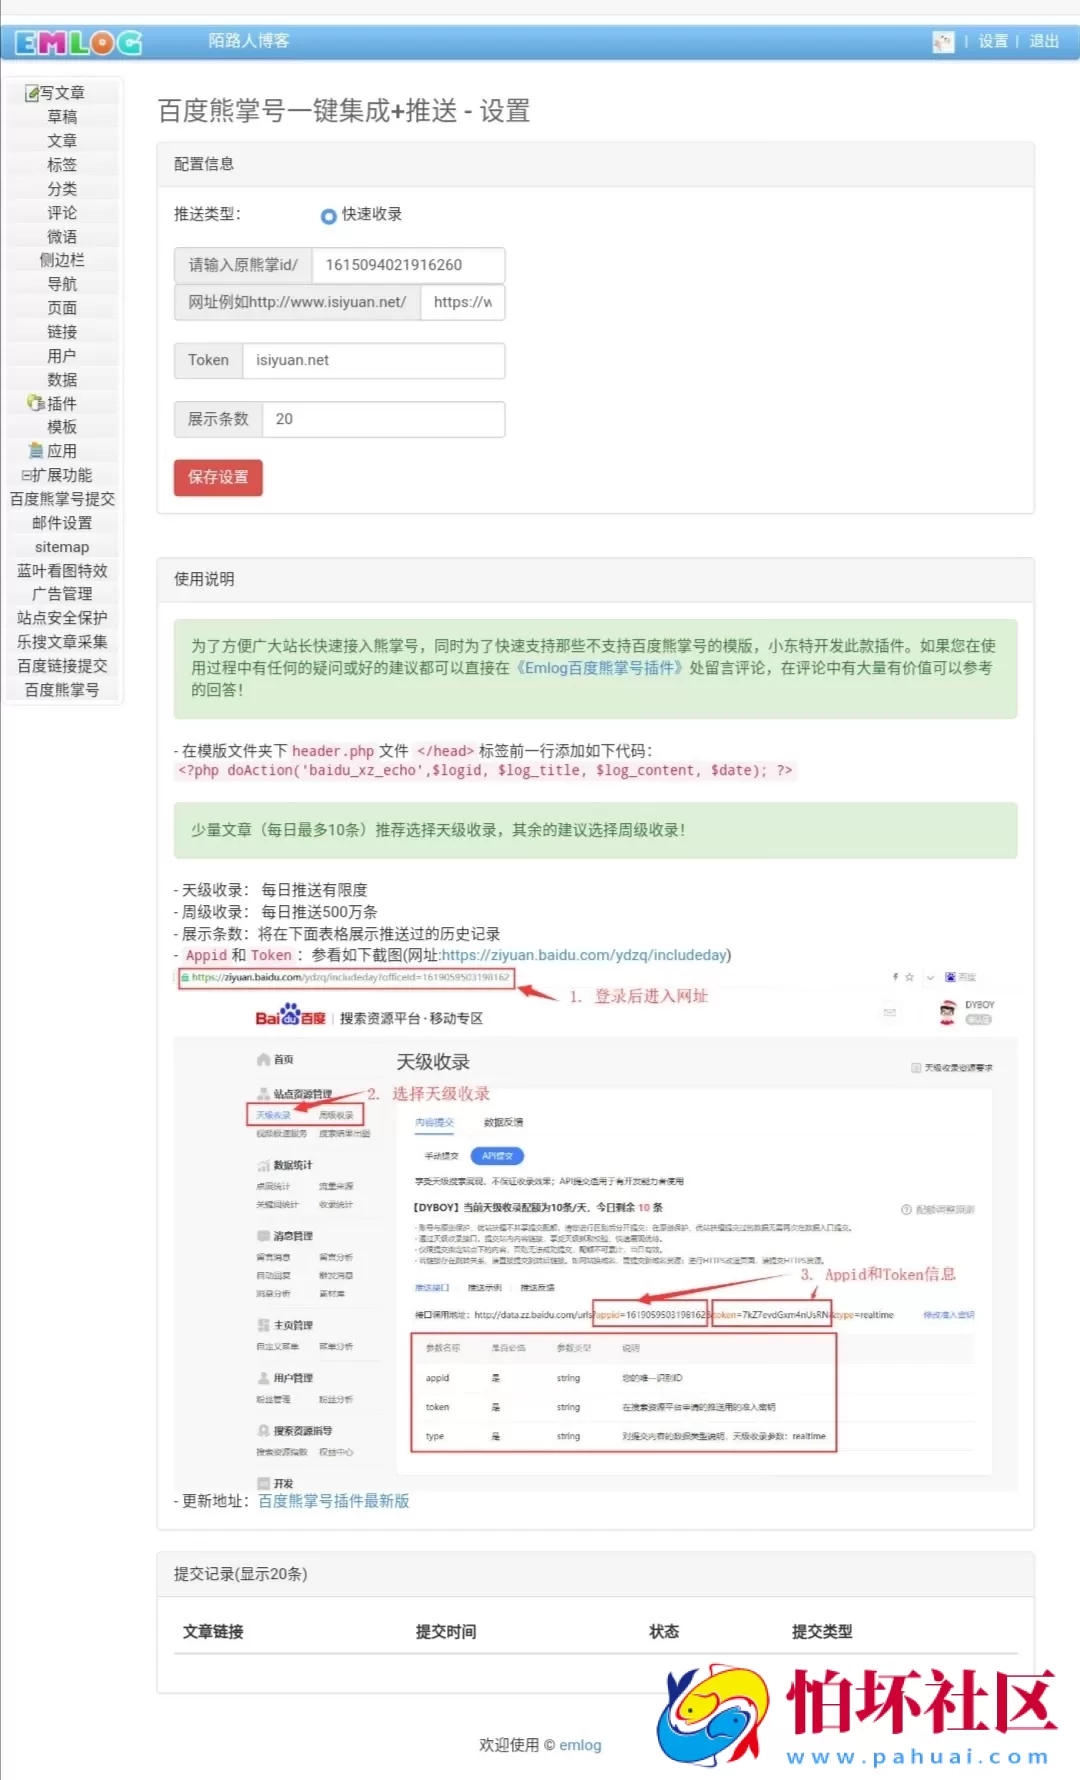Viewport: 1080px width, 1780px height.
Task: Open 乐搜文章采集 plugin
Action: (62, 642)
